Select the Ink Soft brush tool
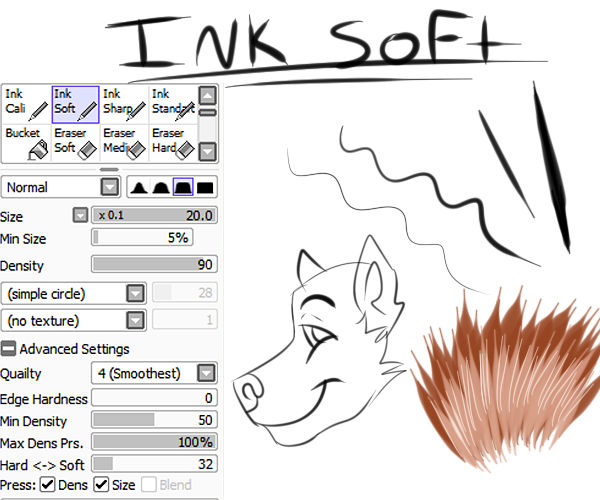The width and height of the screenshot is (600, 500). pos(75,104)
